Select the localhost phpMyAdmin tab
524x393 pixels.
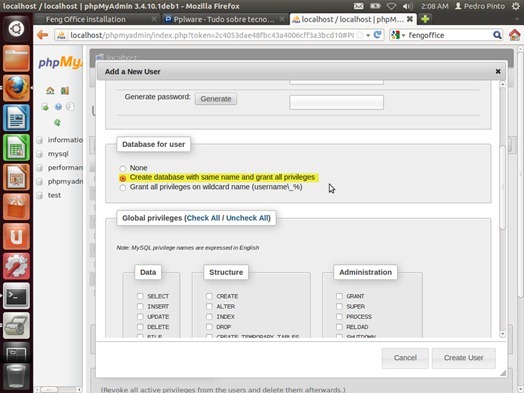[353, 19]
